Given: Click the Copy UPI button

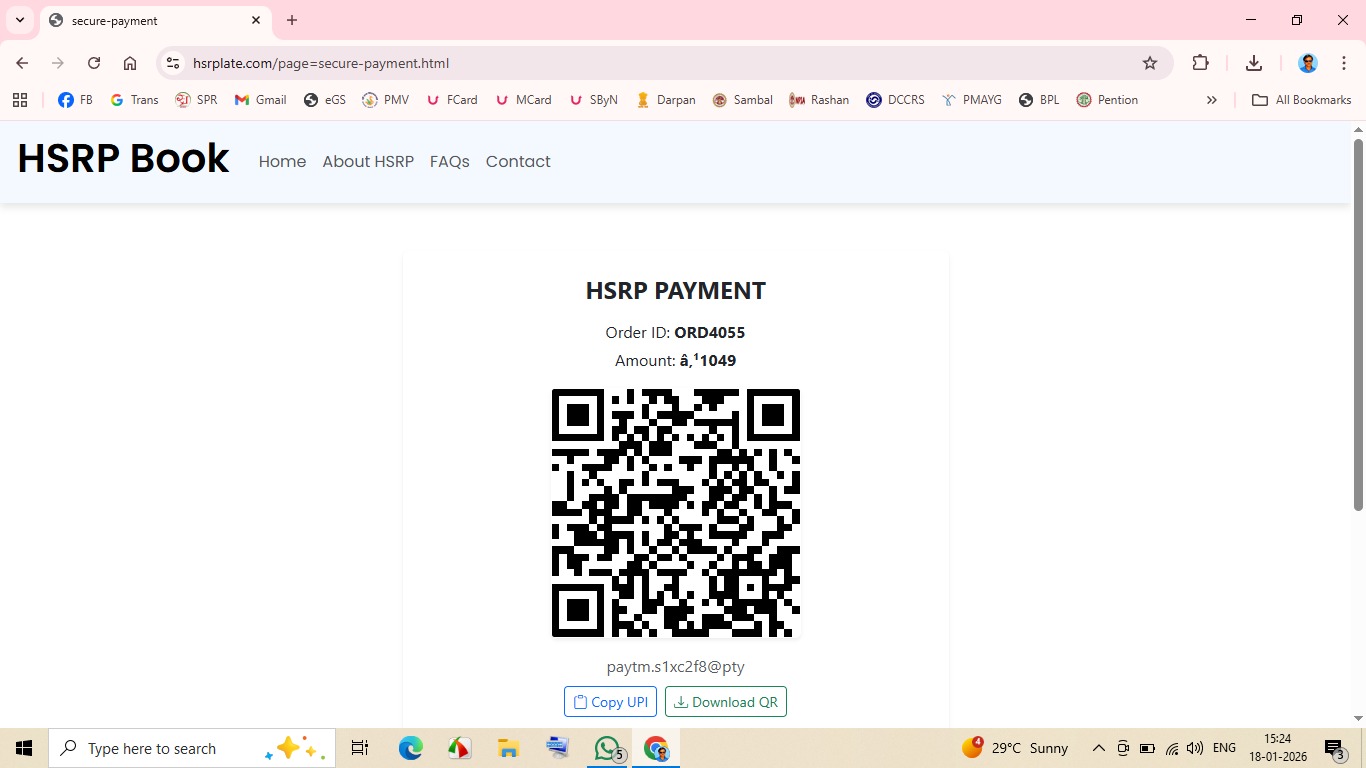Looking at the screenshot, I should tap(610, 702).
